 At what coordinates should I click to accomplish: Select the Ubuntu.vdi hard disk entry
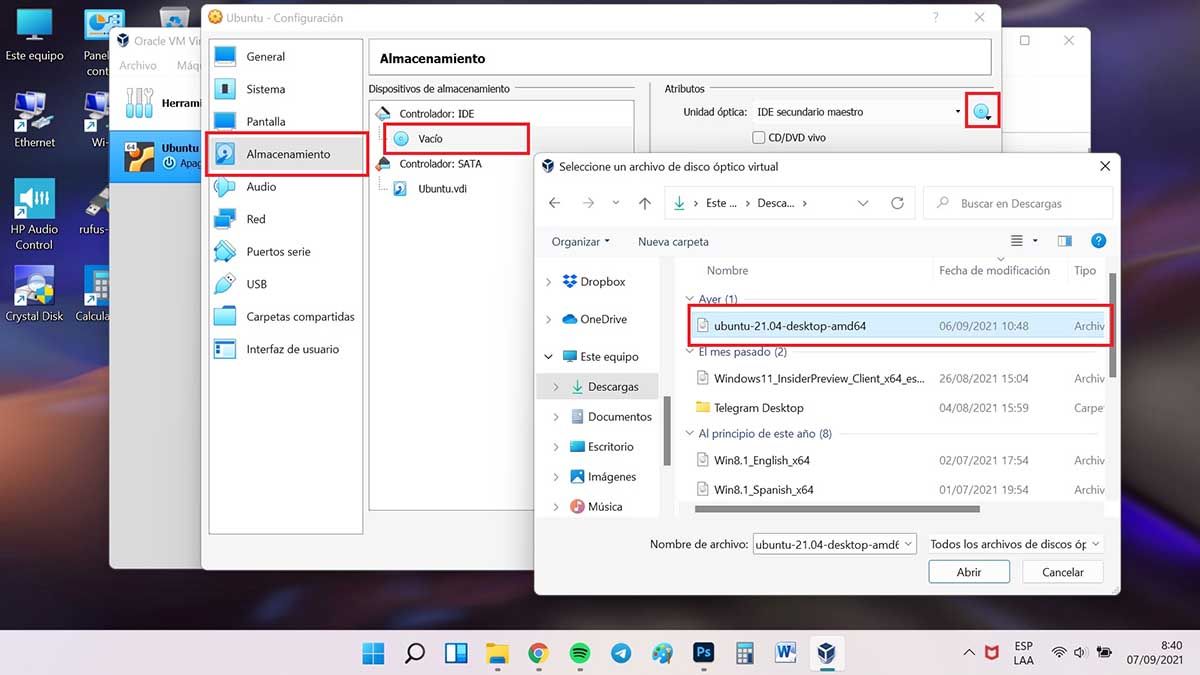(441, 188)
